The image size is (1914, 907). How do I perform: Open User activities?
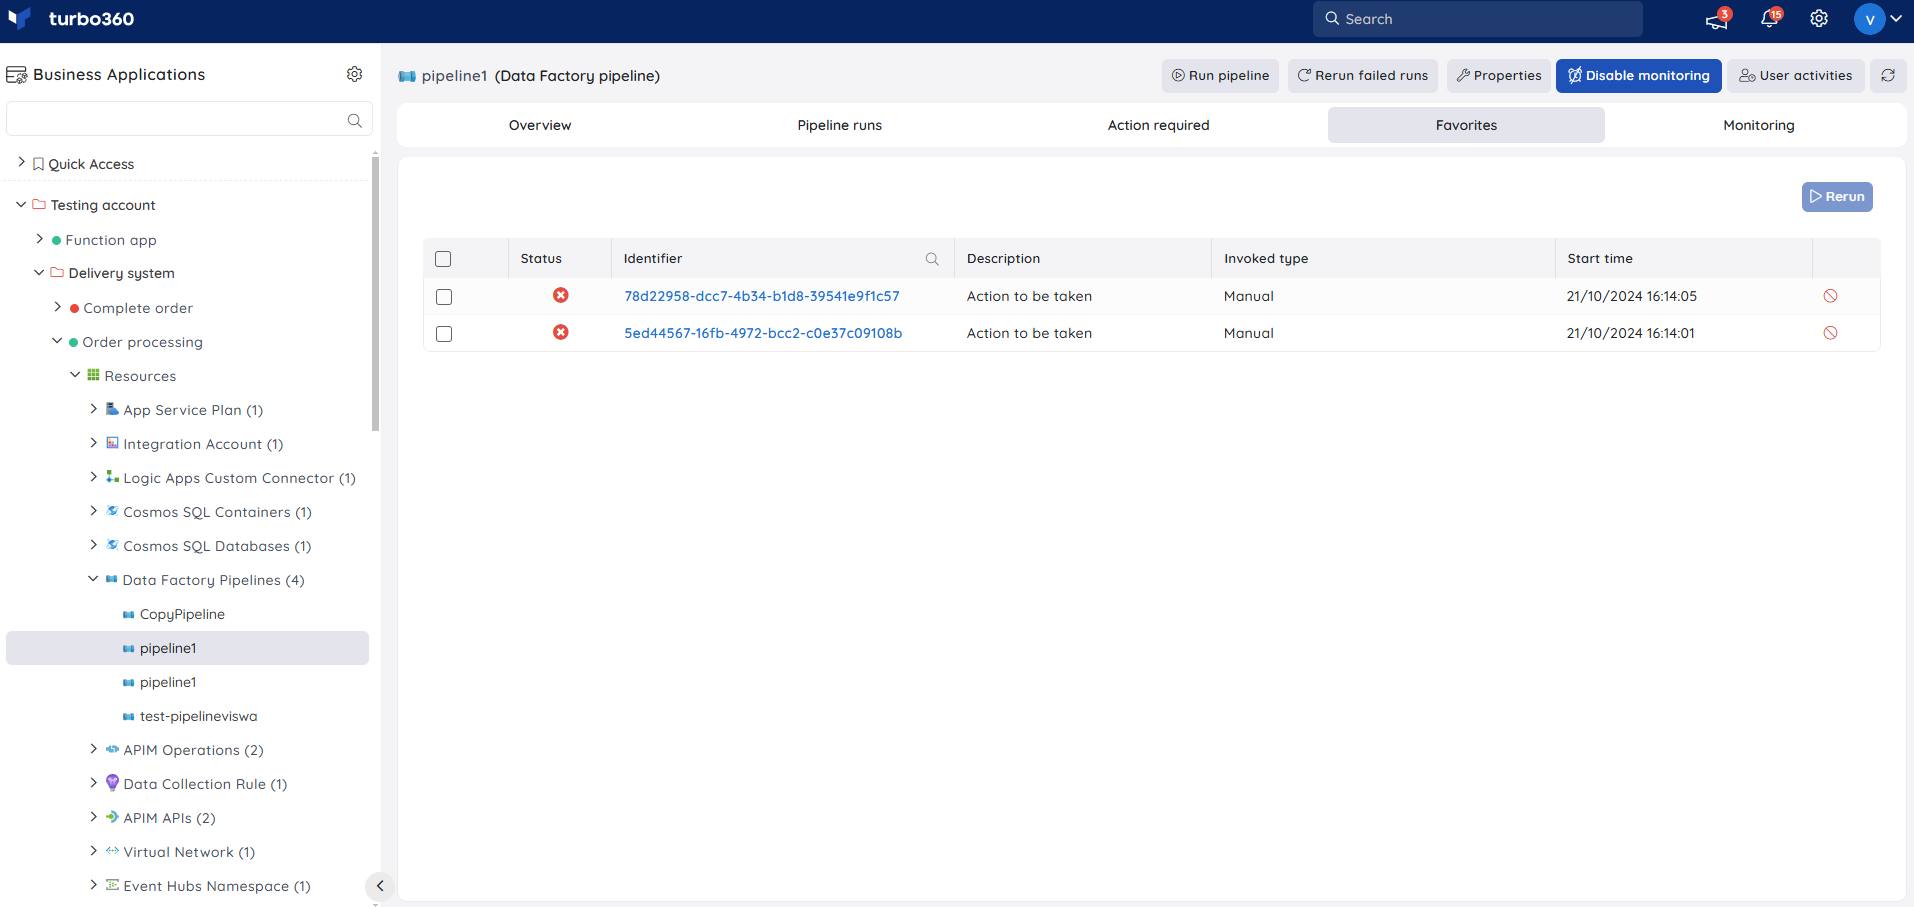tap(1795, 76)
